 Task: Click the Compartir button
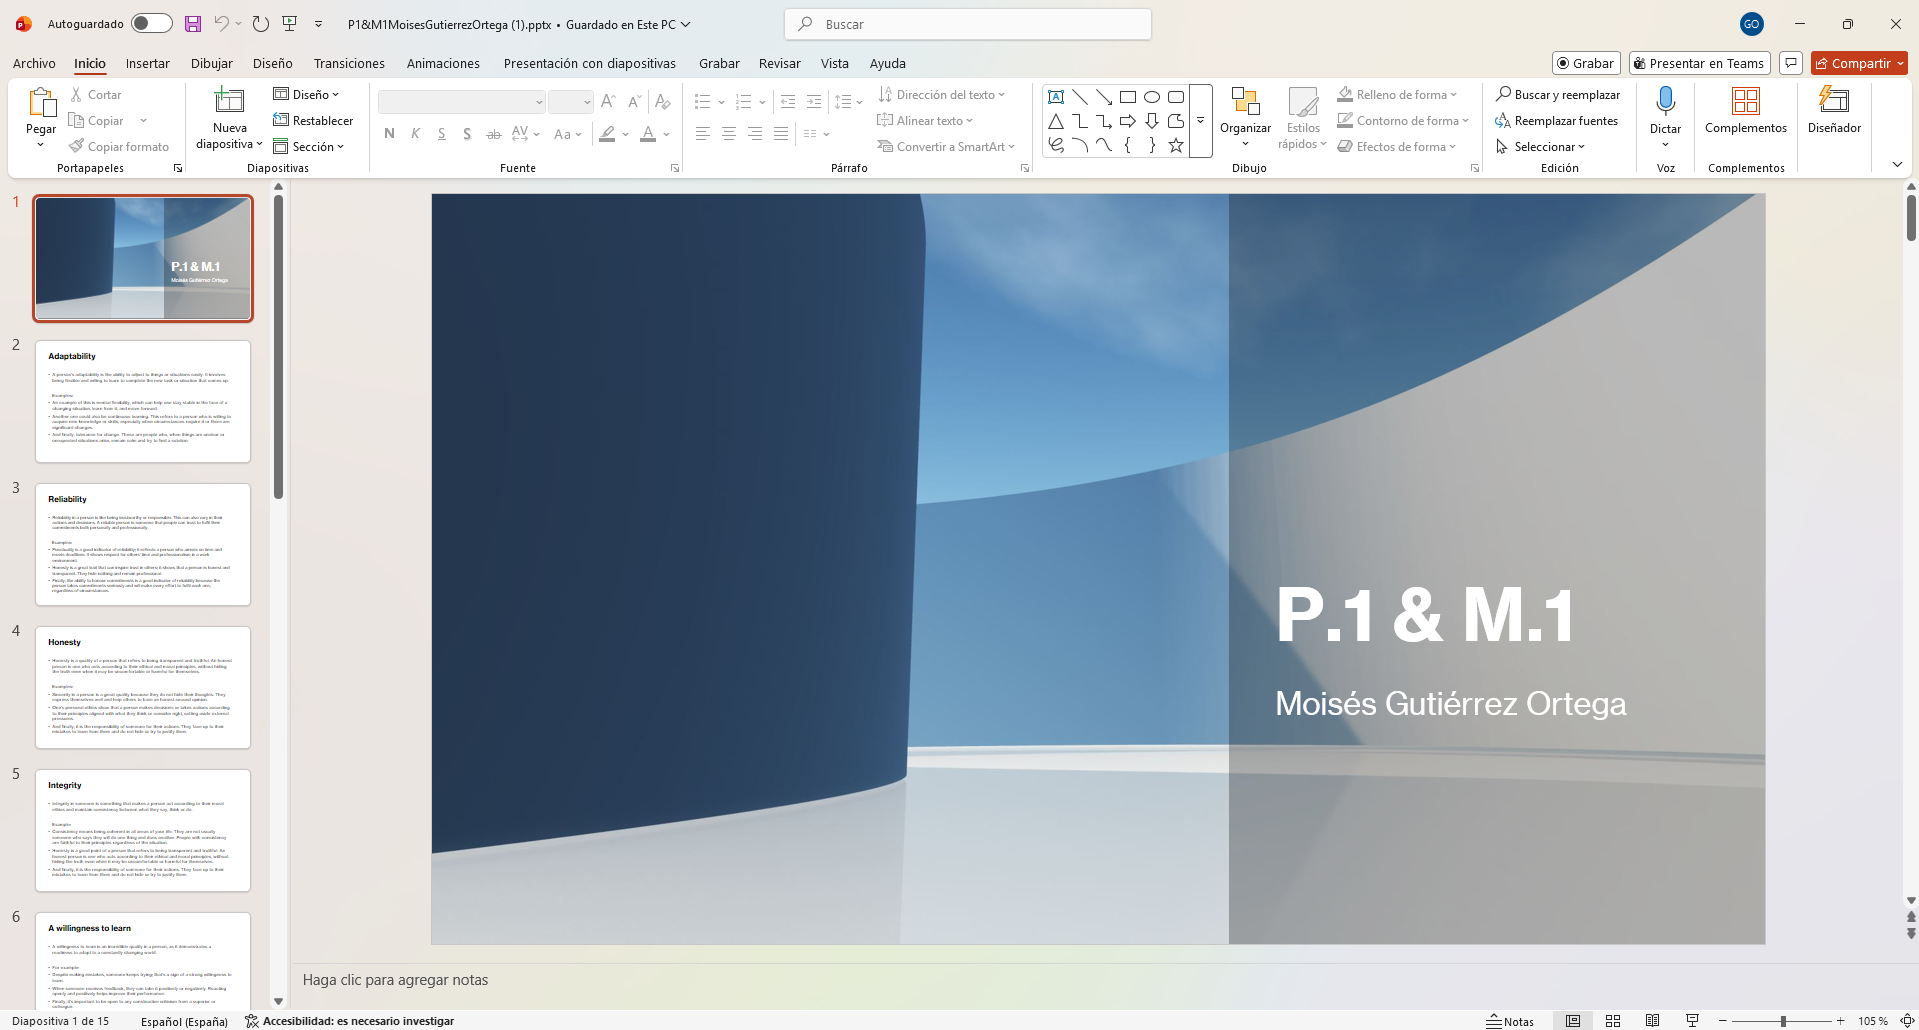[1859, 63]
